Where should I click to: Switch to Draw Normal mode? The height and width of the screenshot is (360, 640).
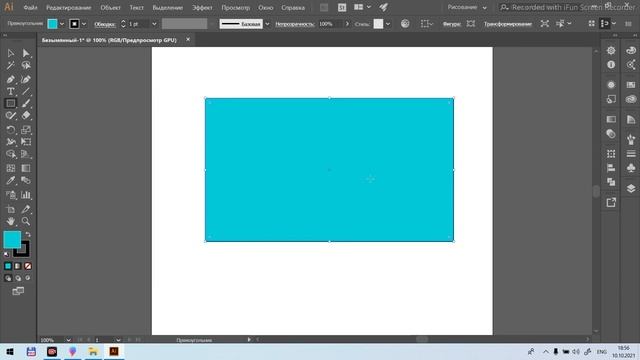(x=8, y=278)
